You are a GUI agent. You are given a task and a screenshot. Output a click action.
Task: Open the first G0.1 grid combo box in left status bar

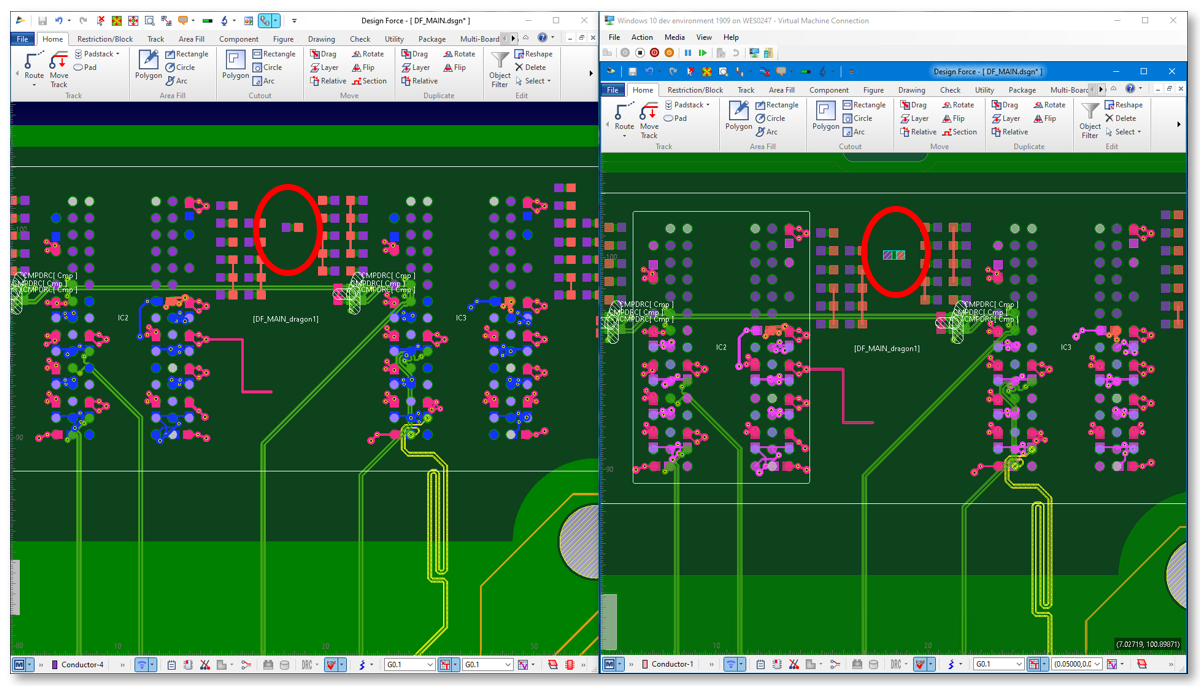(409, 664)
